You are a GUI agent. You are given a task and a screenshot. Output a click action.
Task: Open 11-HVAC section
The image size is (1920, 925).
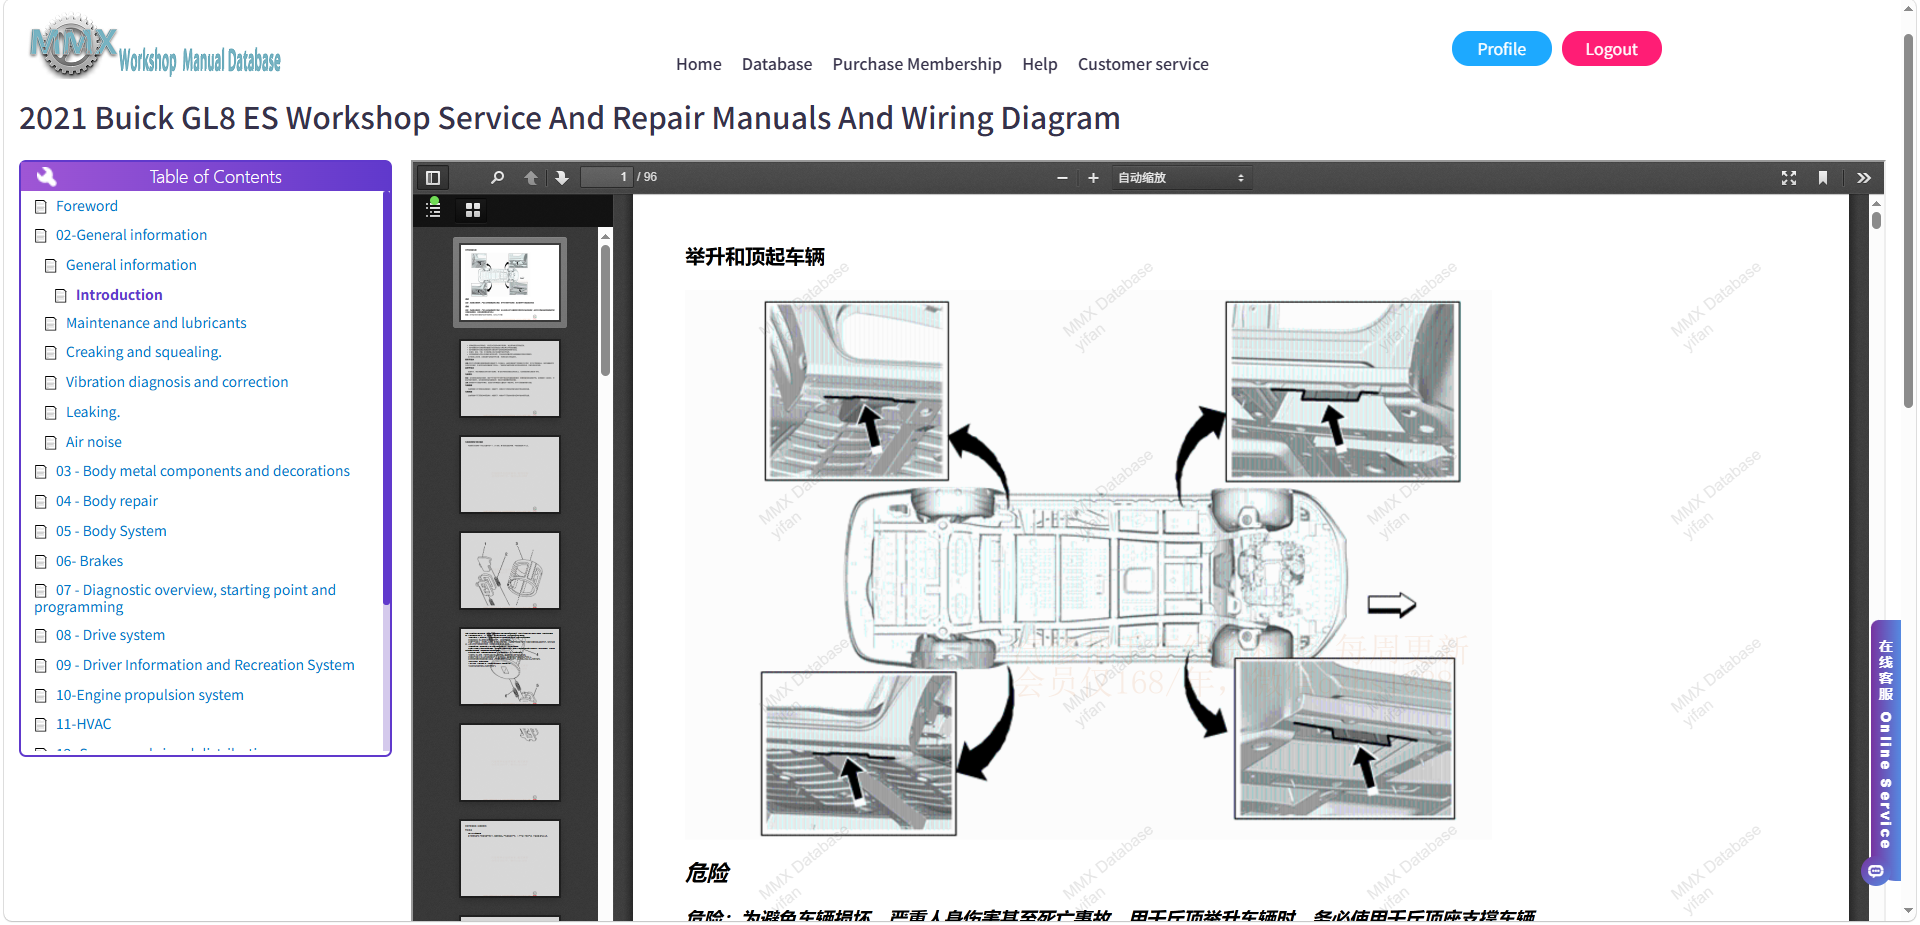pyautogui.click(x=84, y=724)
